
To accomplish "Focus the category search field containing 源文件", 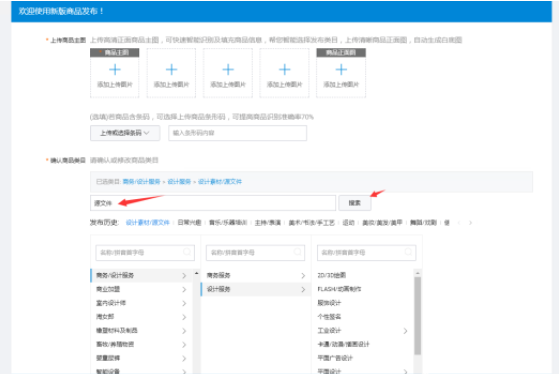I will 213,203.
